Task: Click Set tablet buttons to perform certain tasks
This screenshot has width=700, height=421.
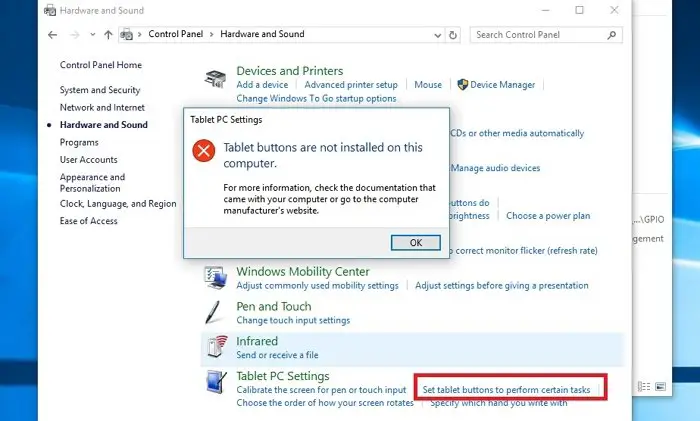Action: [506, 390]
